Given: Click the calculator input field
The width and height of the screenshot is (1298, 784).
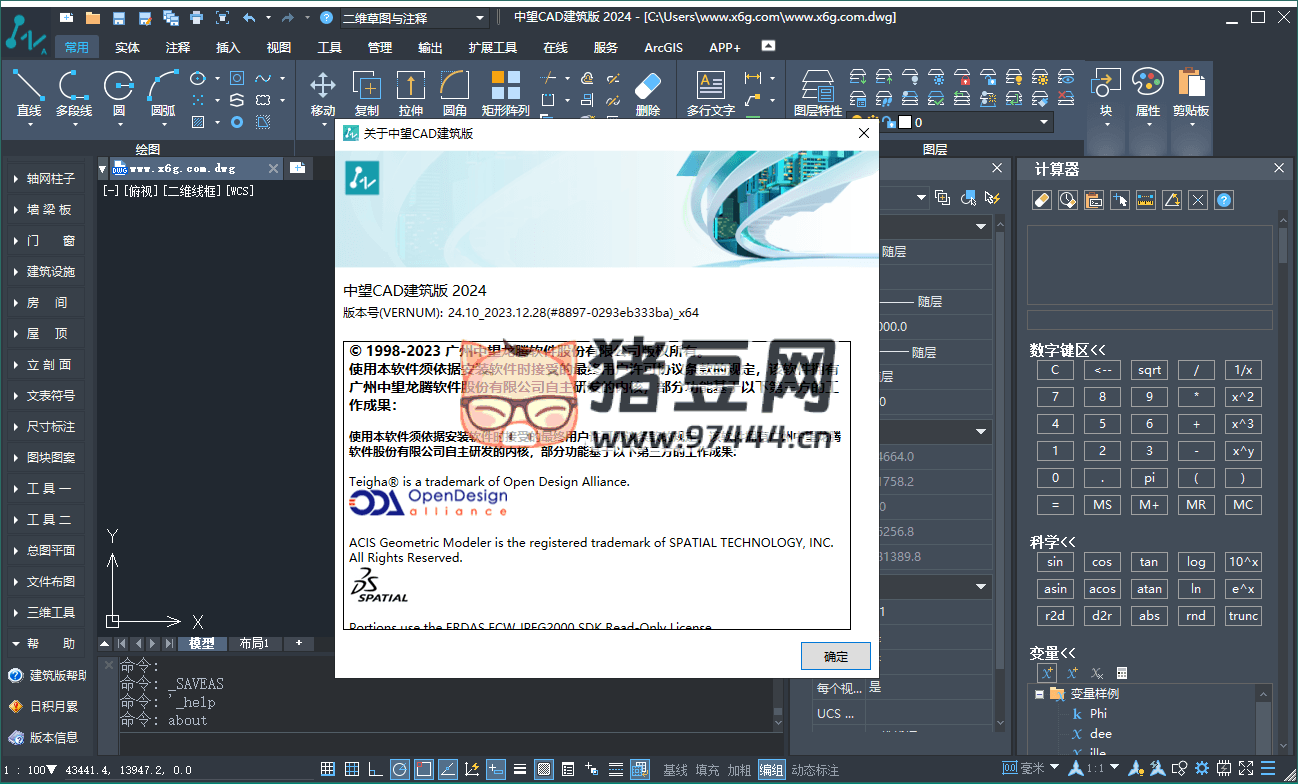Looking at the screenshot, I should point(1149,320).
